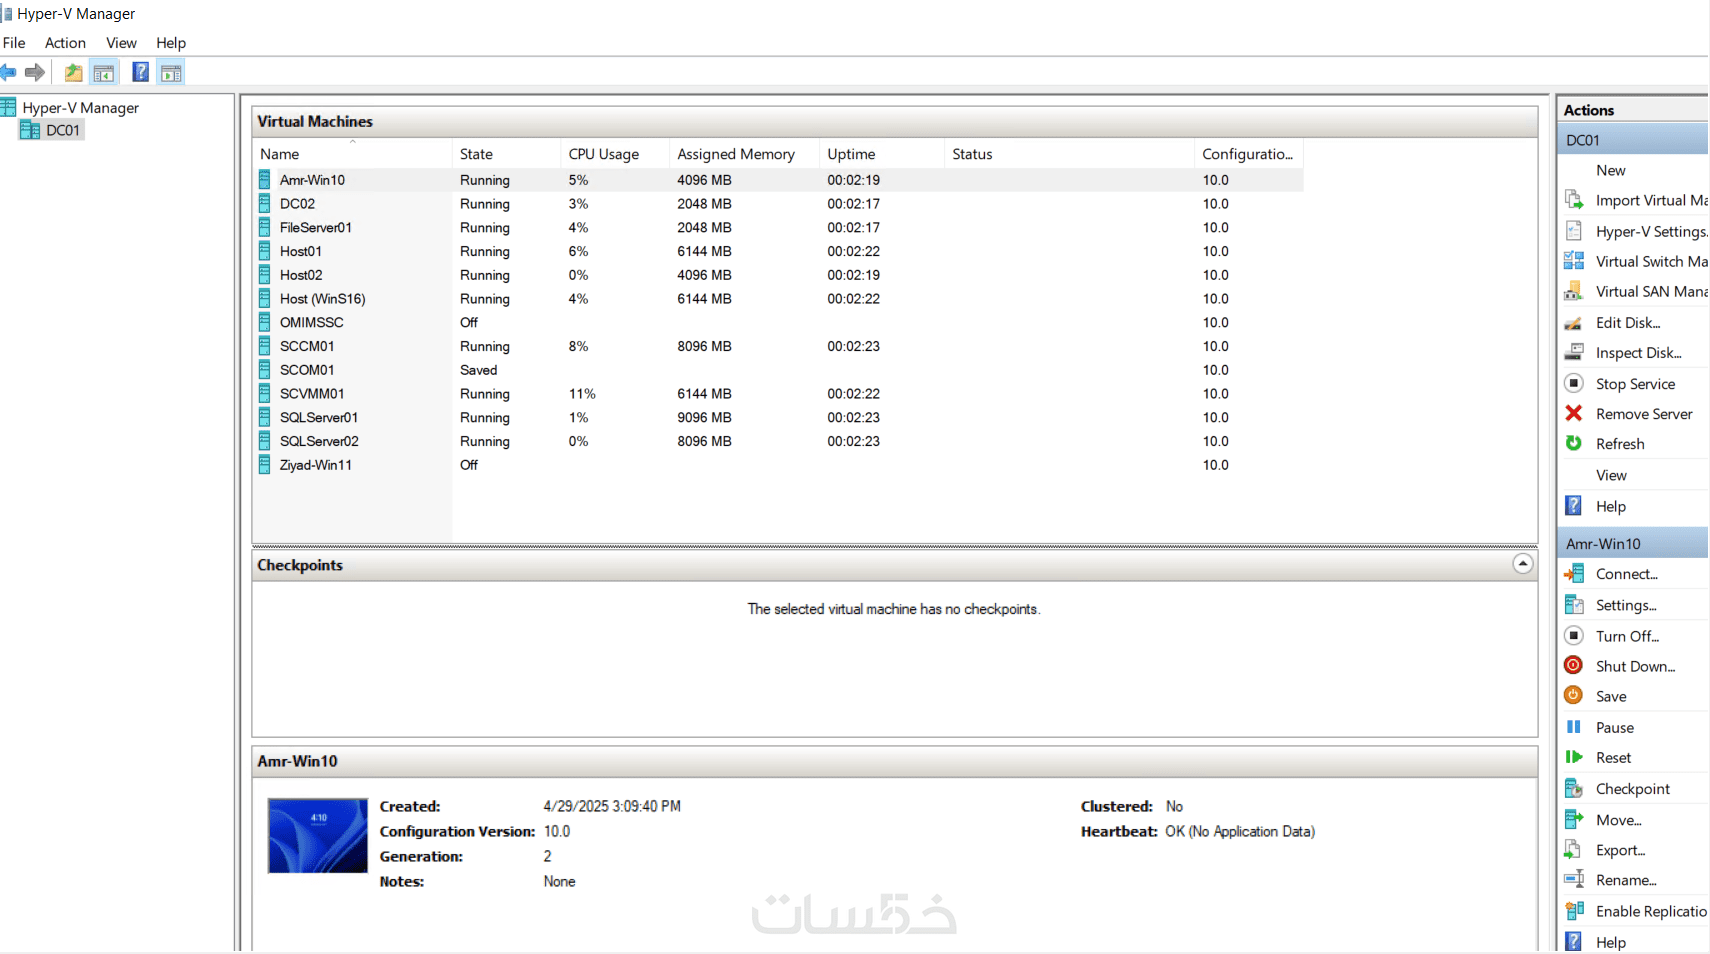Toggle the Show/Hide Action Pane toolbar icon
Screen dimensions: 1710x954
pos(171,72)
